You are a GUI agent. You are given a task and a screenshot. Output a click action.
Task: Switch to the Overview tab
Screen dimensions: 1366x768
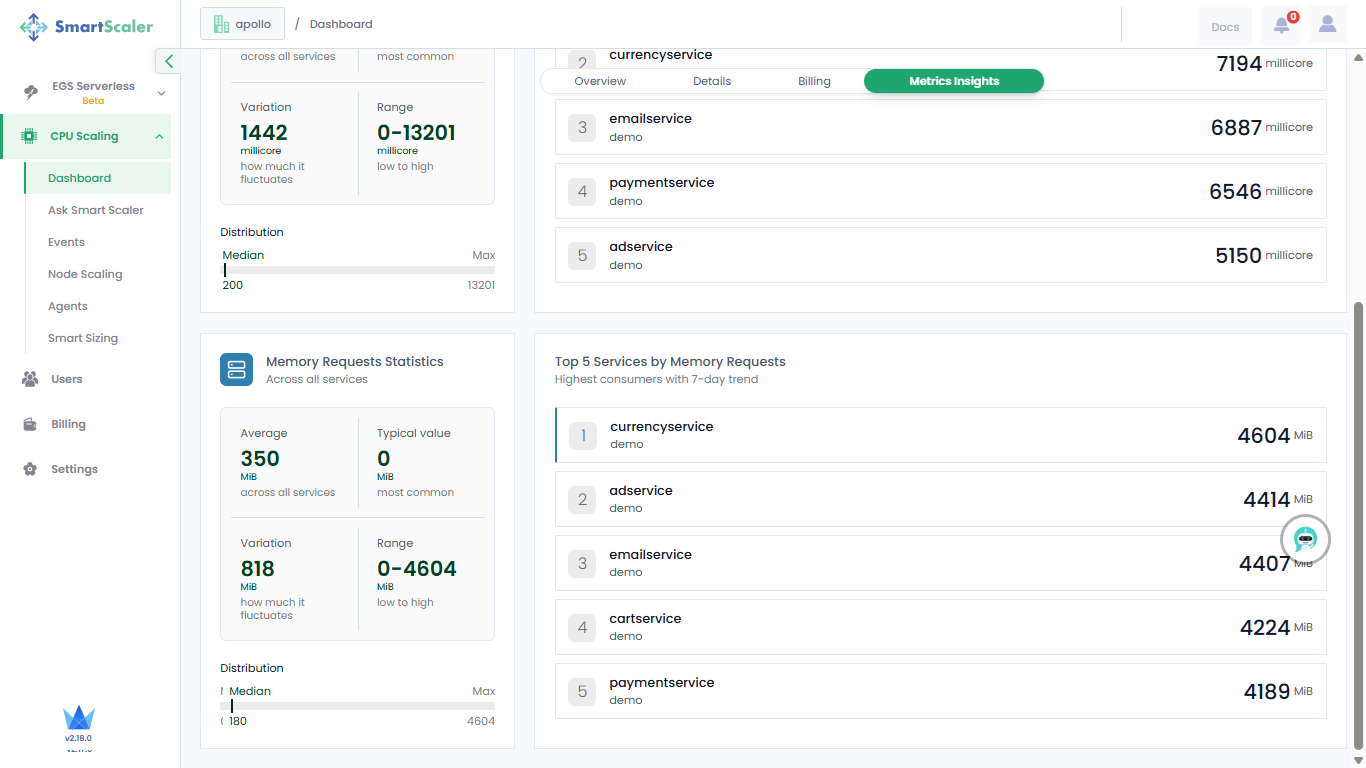click(x=600, y=81)
